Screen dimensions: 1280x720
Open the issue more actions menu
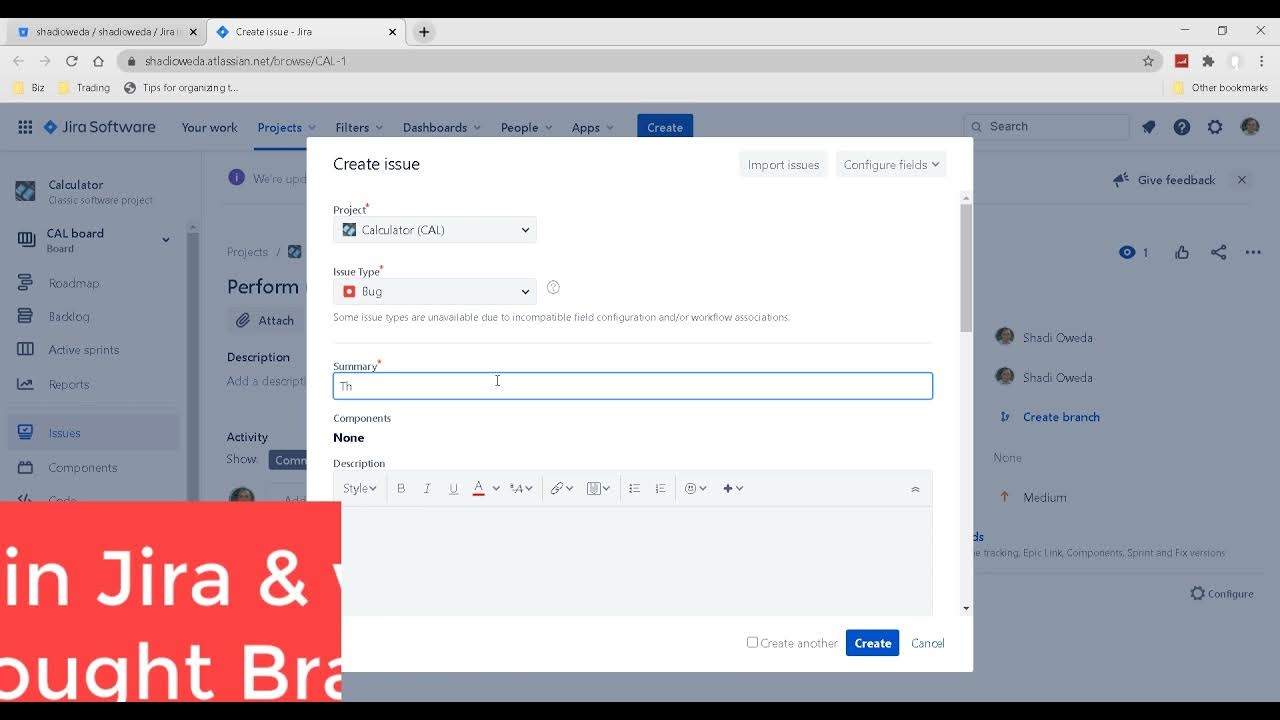[x=1253, y=252]
